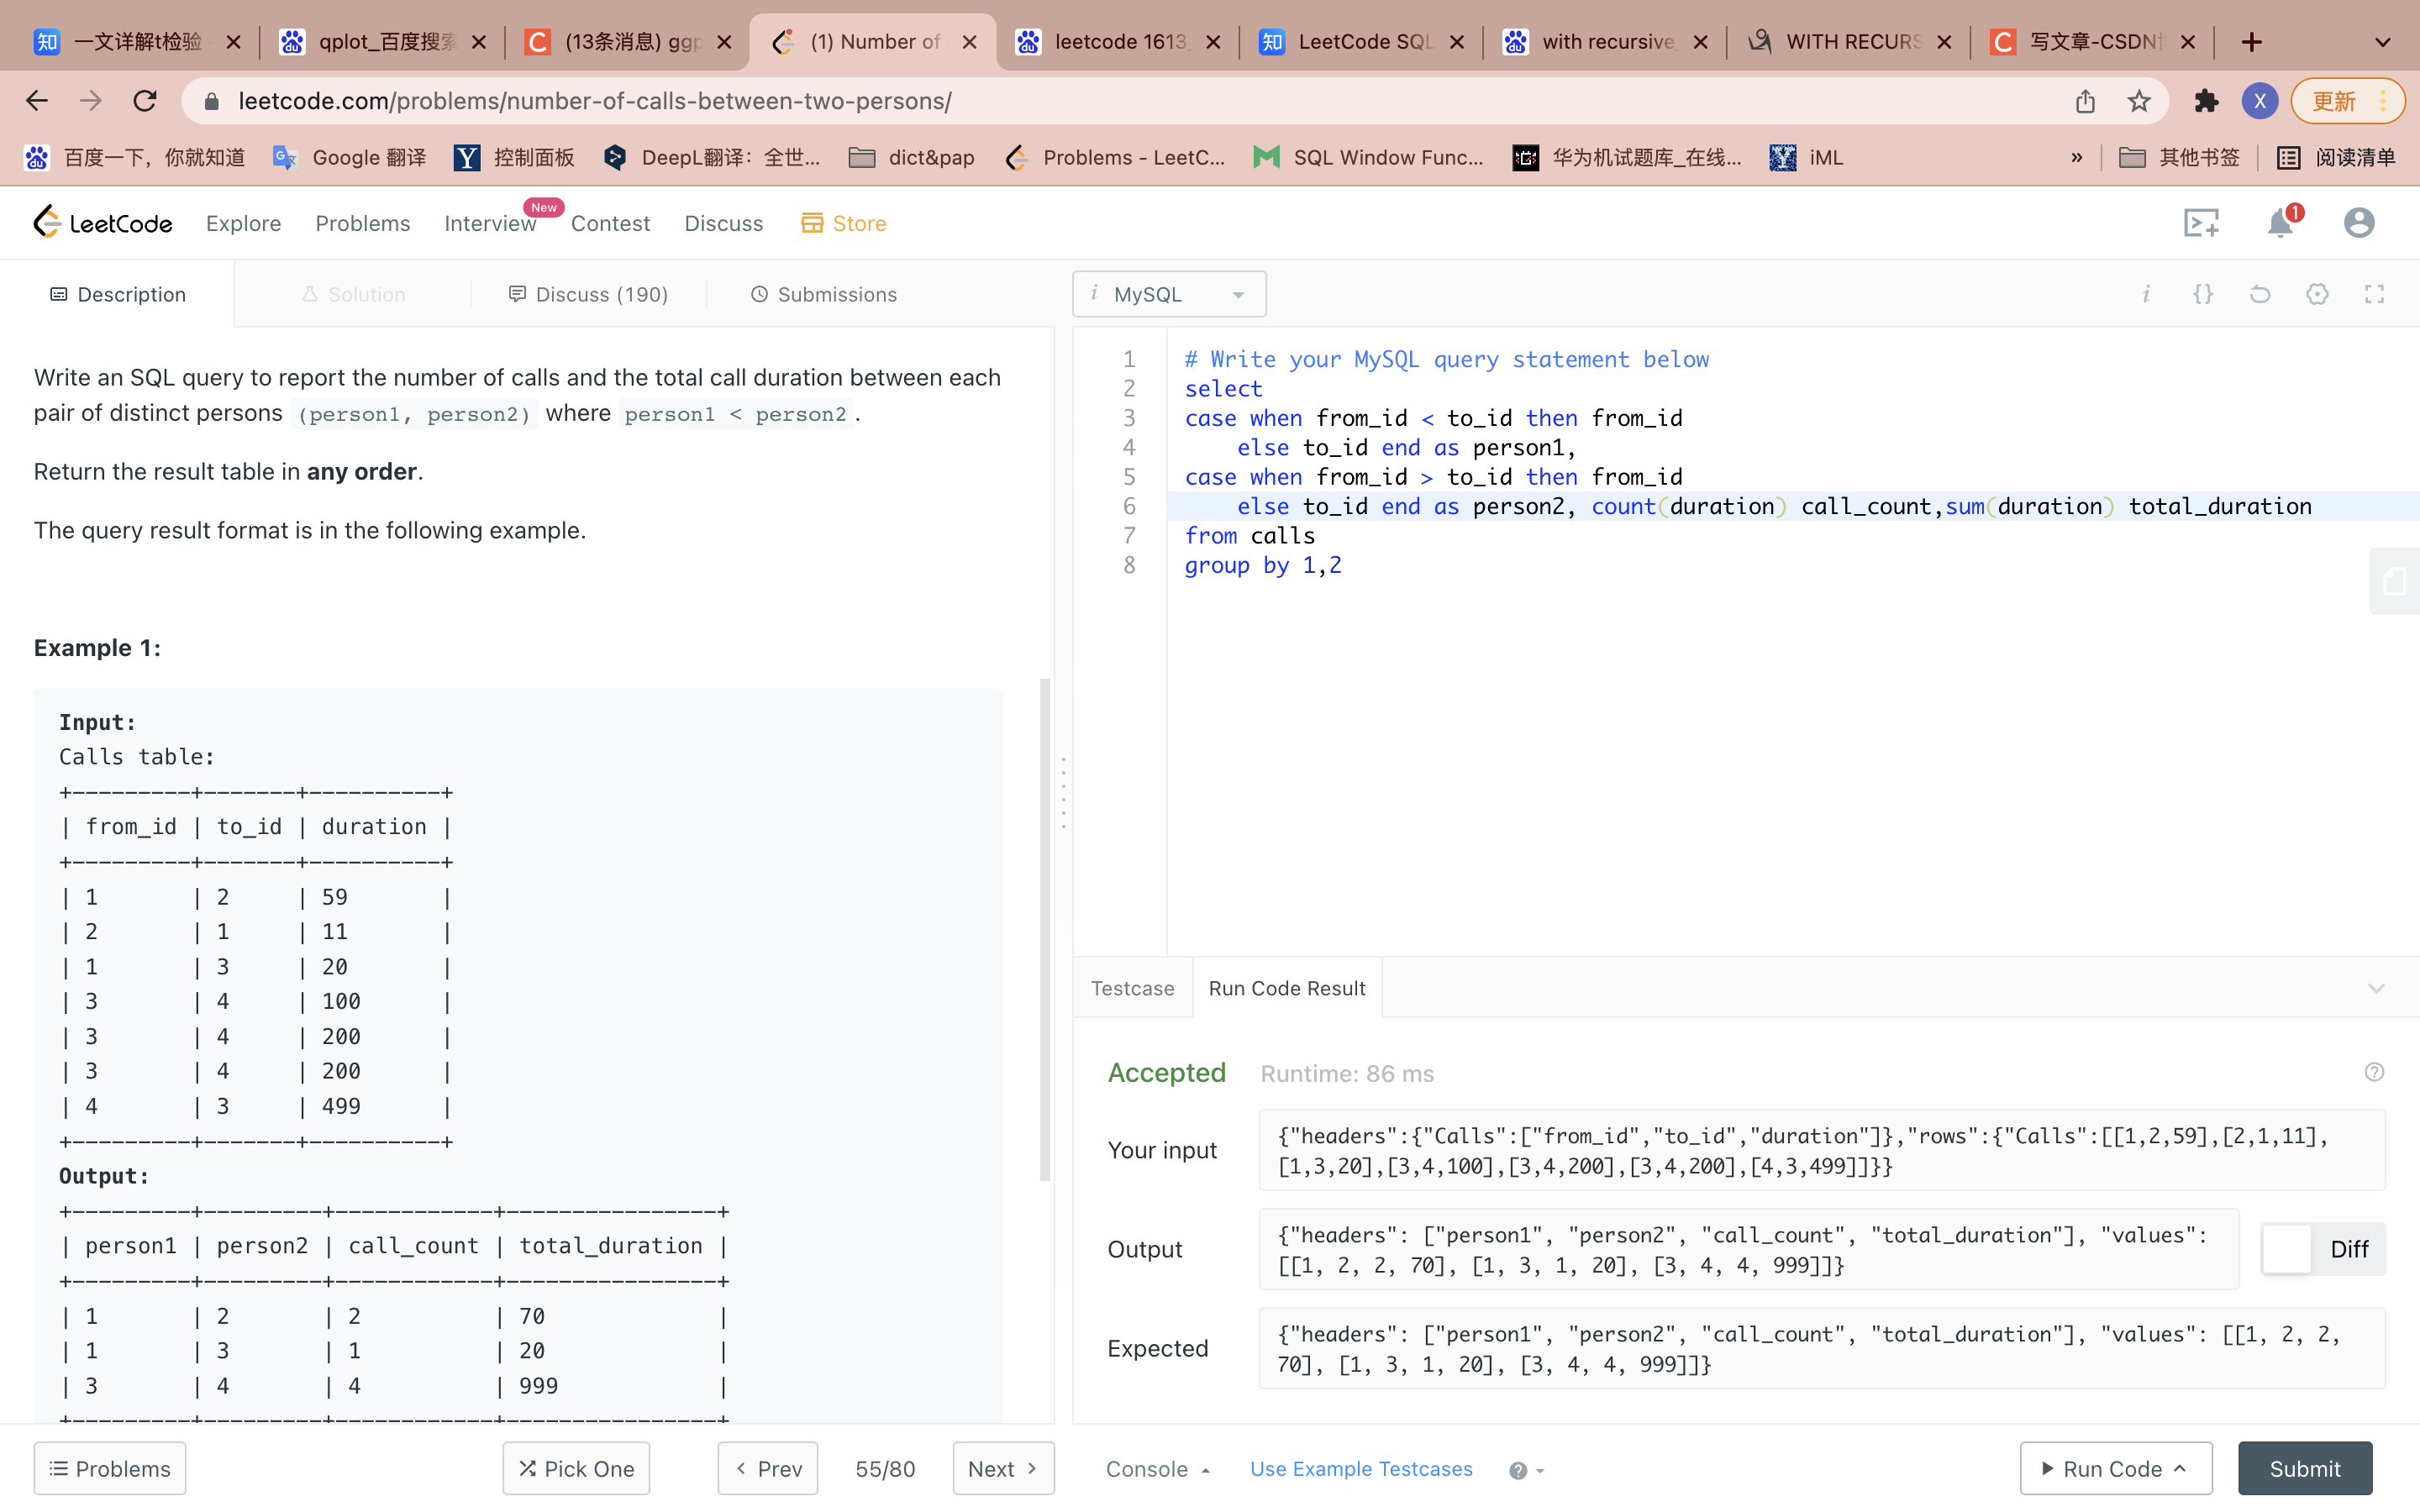
Task: Open the MySQL language dropdown
Action: [x=1168, y=294]
